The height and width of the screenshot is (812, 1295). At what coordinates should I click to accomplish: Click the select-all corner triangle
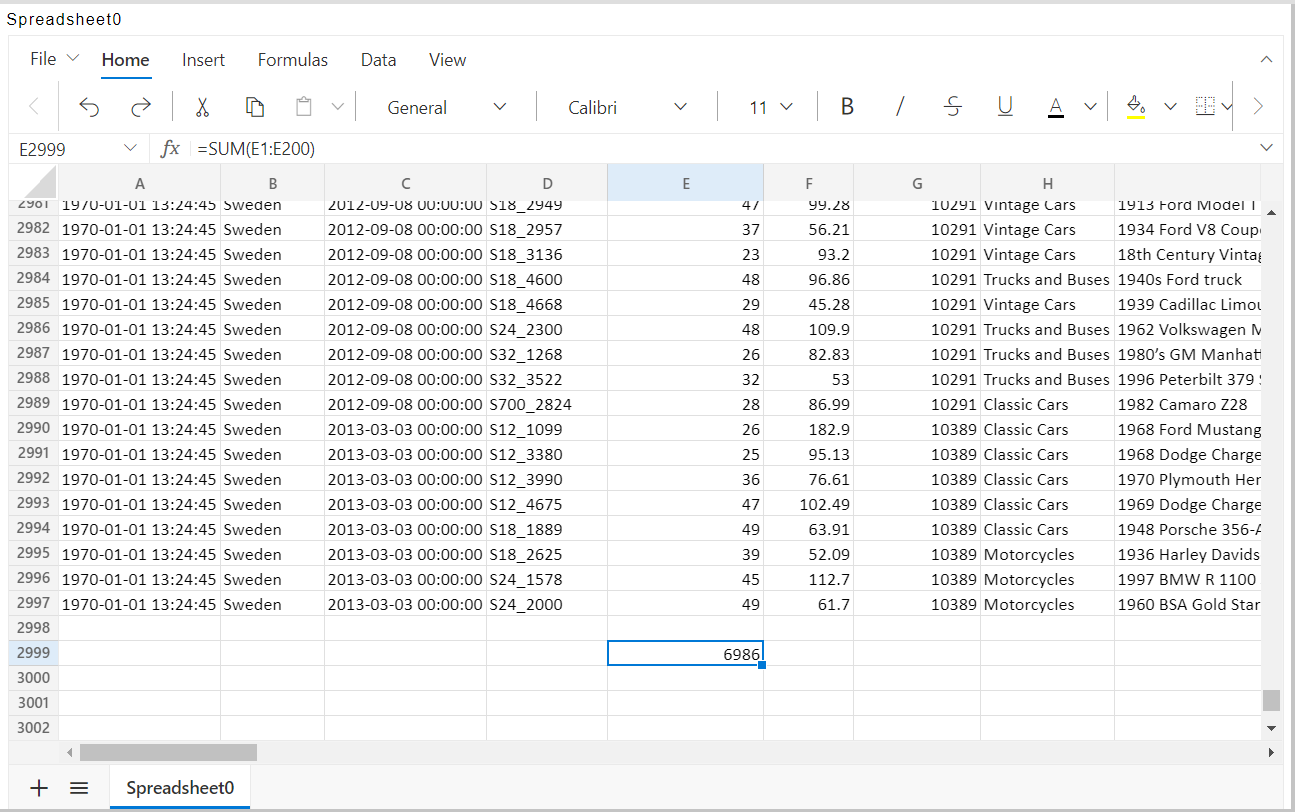tap(34, 183)
